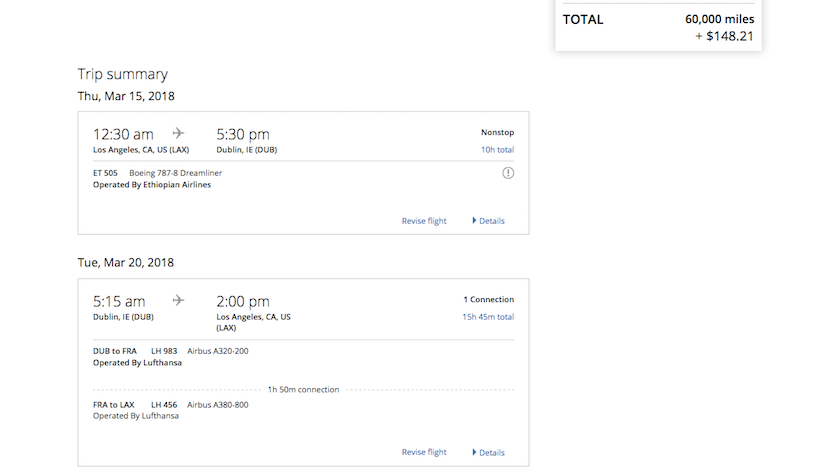Image resolution: width=830 pixels, height=468 pixels.
Task: Click the 15h 45m total duration link
Action: [488, 317]
